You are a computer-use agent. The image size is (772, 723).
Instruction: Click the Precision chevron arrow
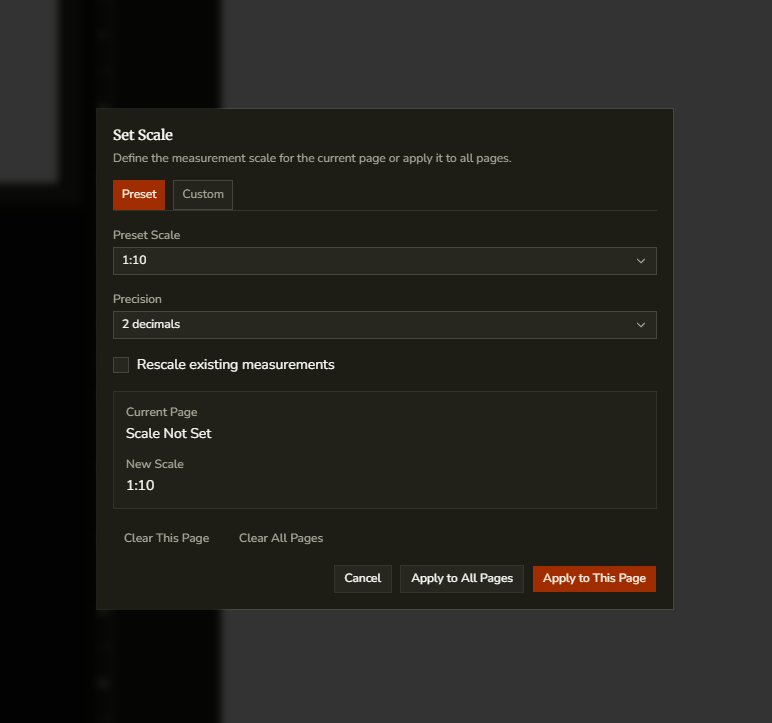coord(641,325)
